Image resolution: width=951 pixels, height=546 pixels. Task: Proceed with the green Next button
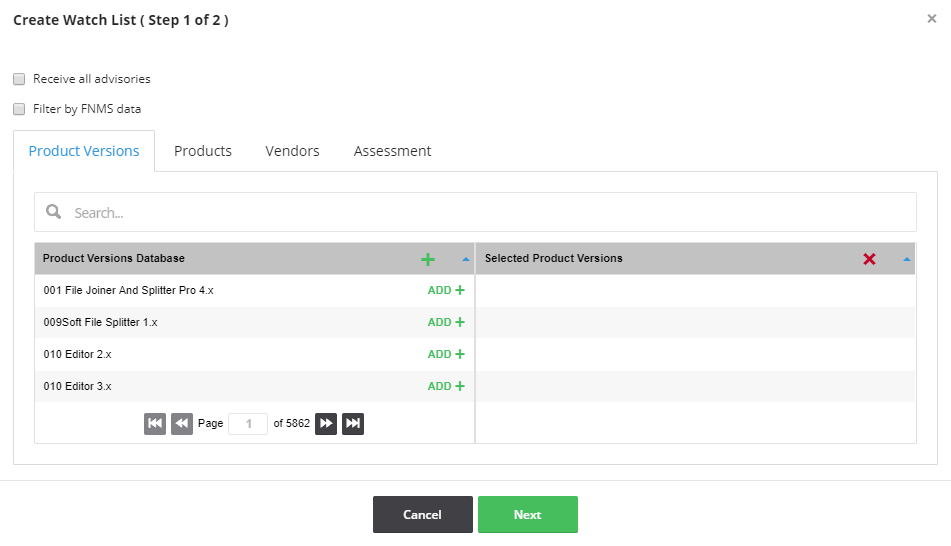point(527,515)
